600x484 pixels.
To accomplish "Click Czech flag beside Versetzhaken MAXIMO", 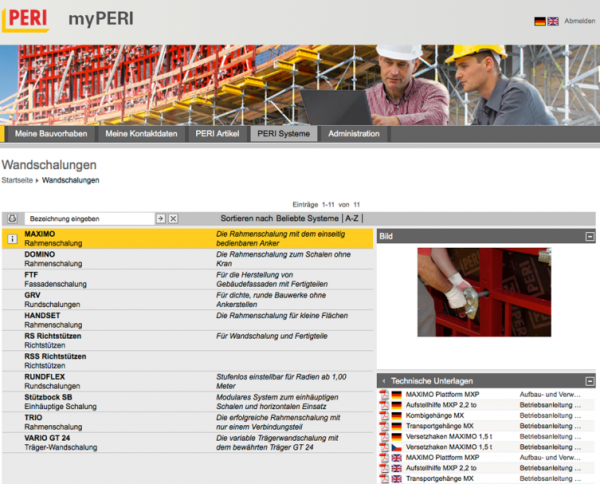I will (396, 447).
